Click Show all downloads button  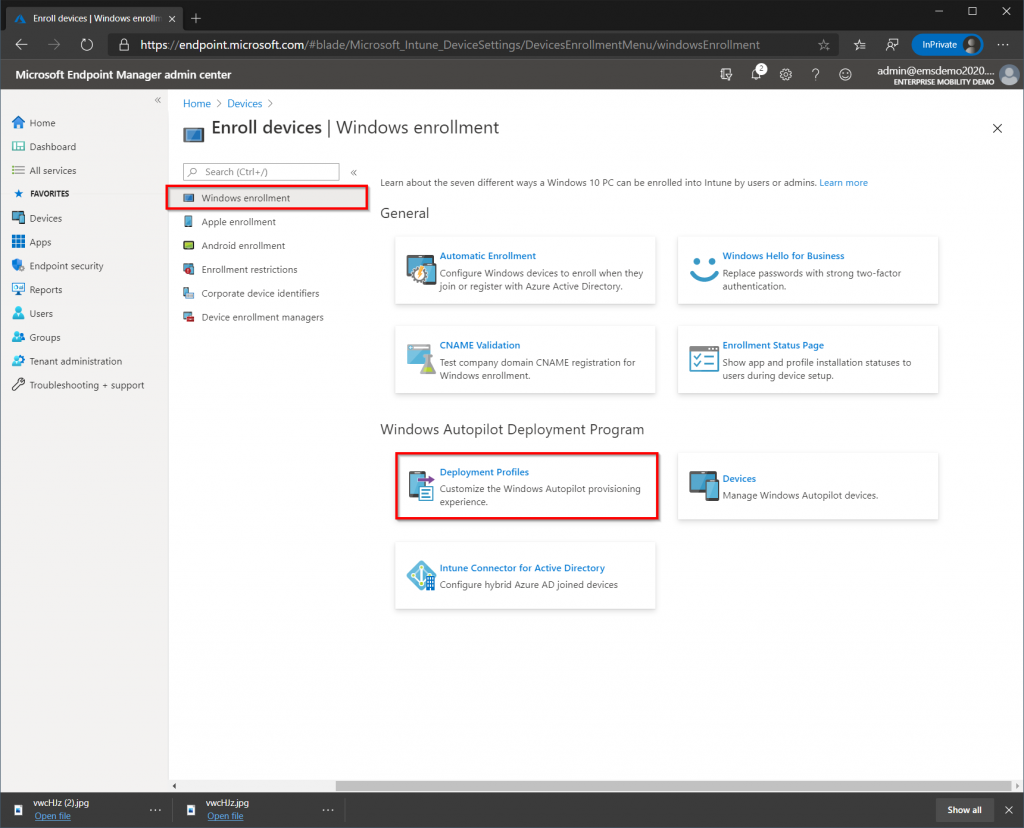click(964, 810)
